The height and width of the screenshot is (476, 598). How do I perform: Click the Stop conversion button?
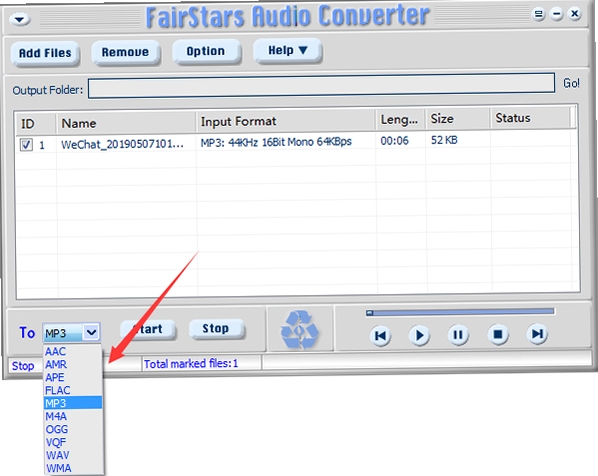pos(216,329)
